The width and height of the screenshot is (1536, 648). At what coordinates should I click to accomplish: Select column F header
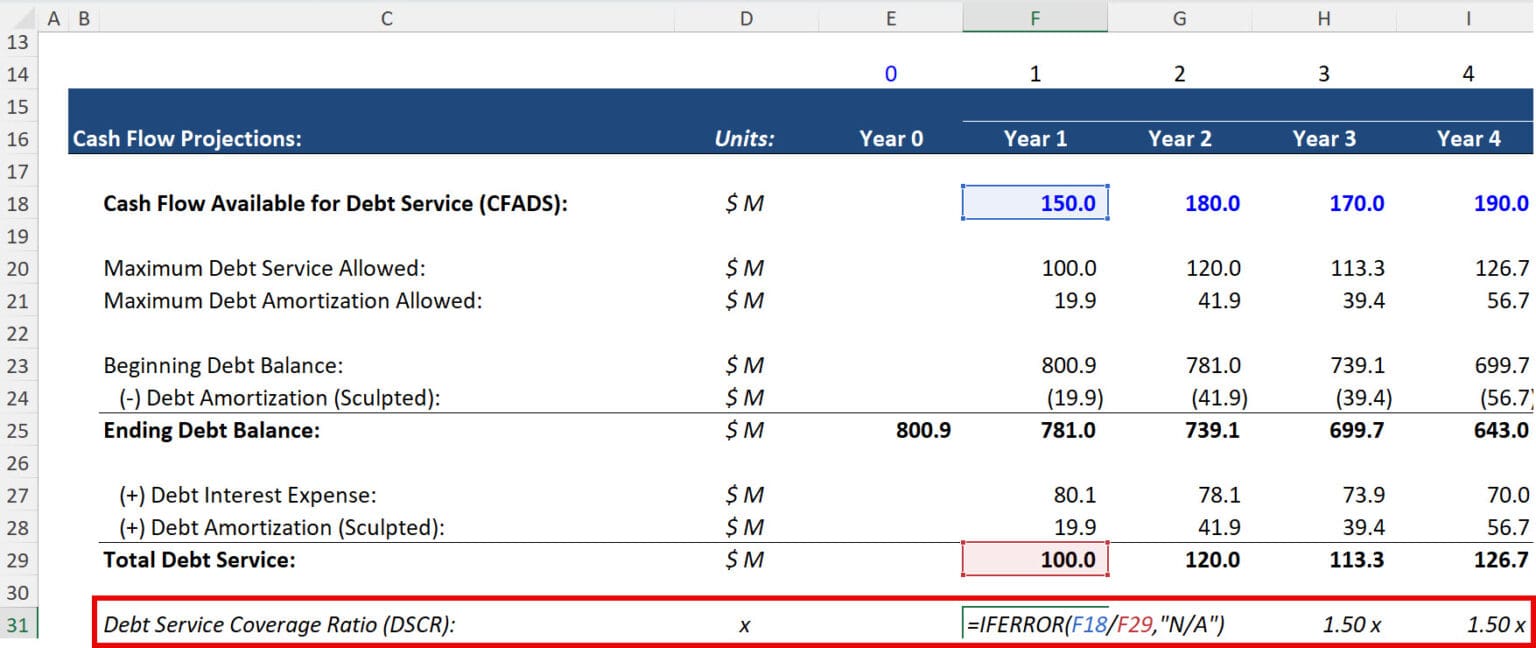(x=1035, y=17)
